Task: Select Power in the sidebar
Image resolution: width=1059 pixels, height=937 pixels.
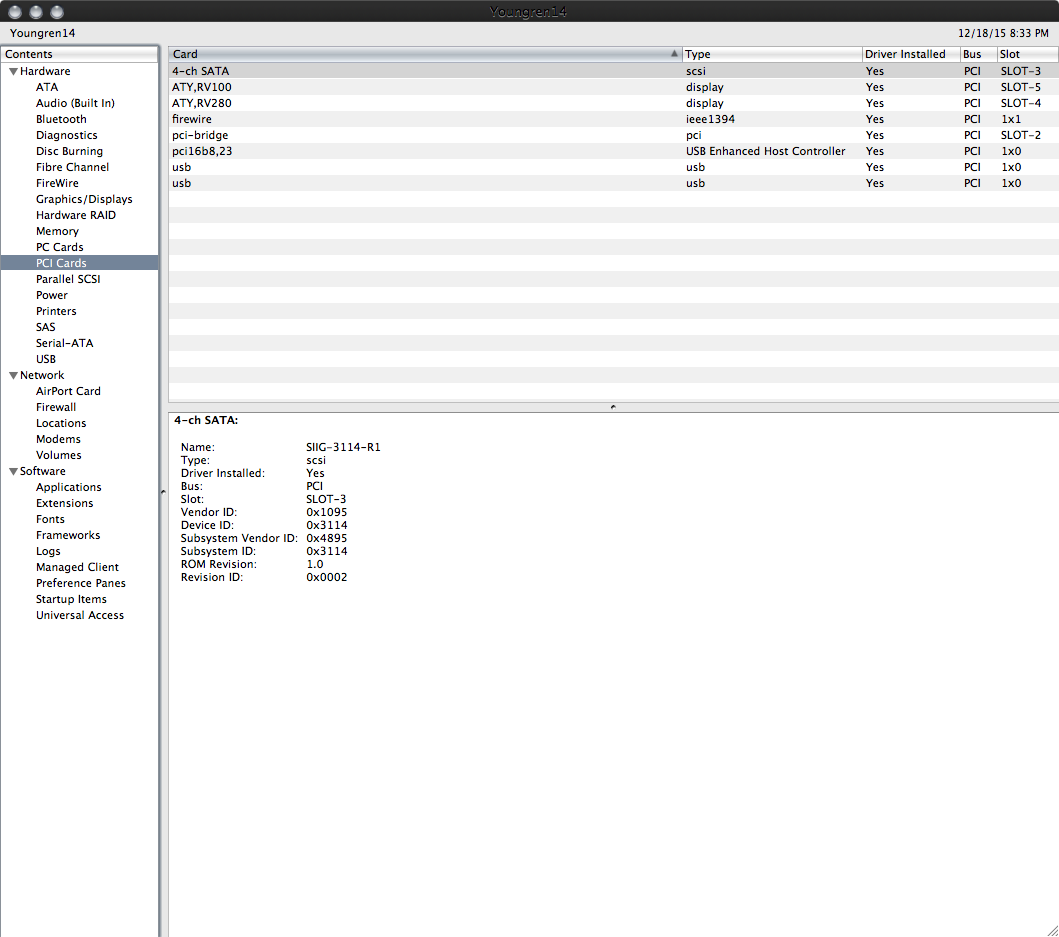Action: click(51, 295)
